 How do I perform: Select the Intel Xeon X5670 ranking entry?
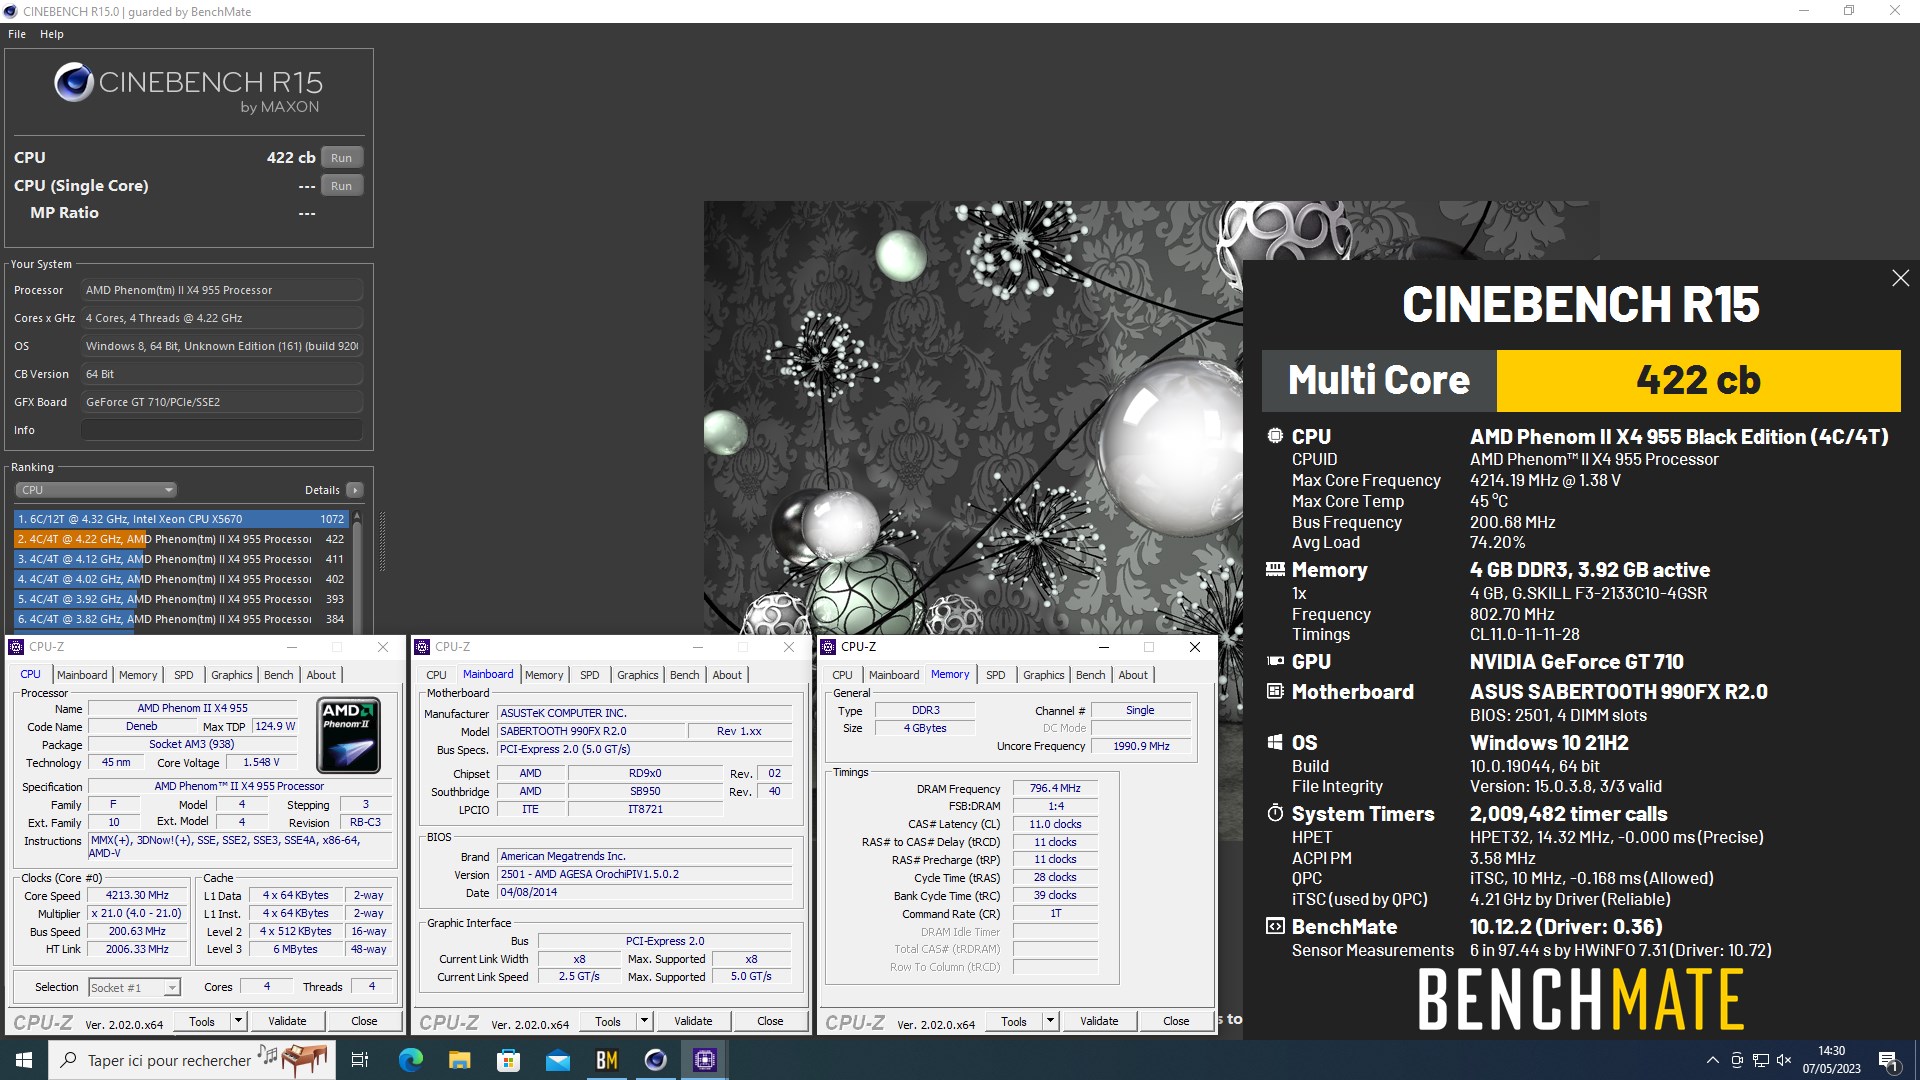pyautogui.click(x=181, y=519)
